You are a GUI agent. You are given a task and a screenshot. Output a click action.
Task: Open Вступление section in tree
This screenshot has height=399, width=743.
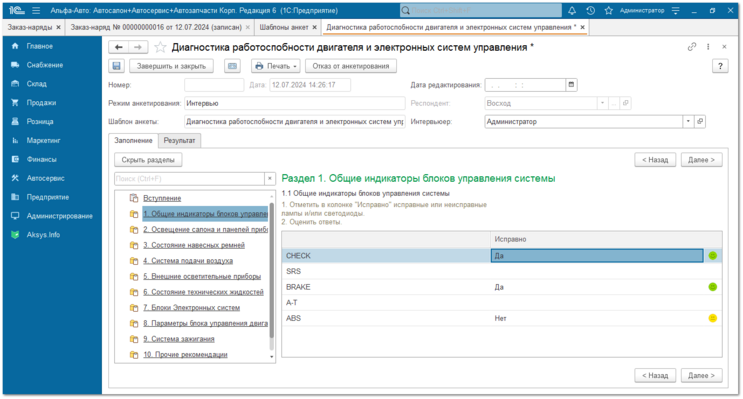pos(162,198)
